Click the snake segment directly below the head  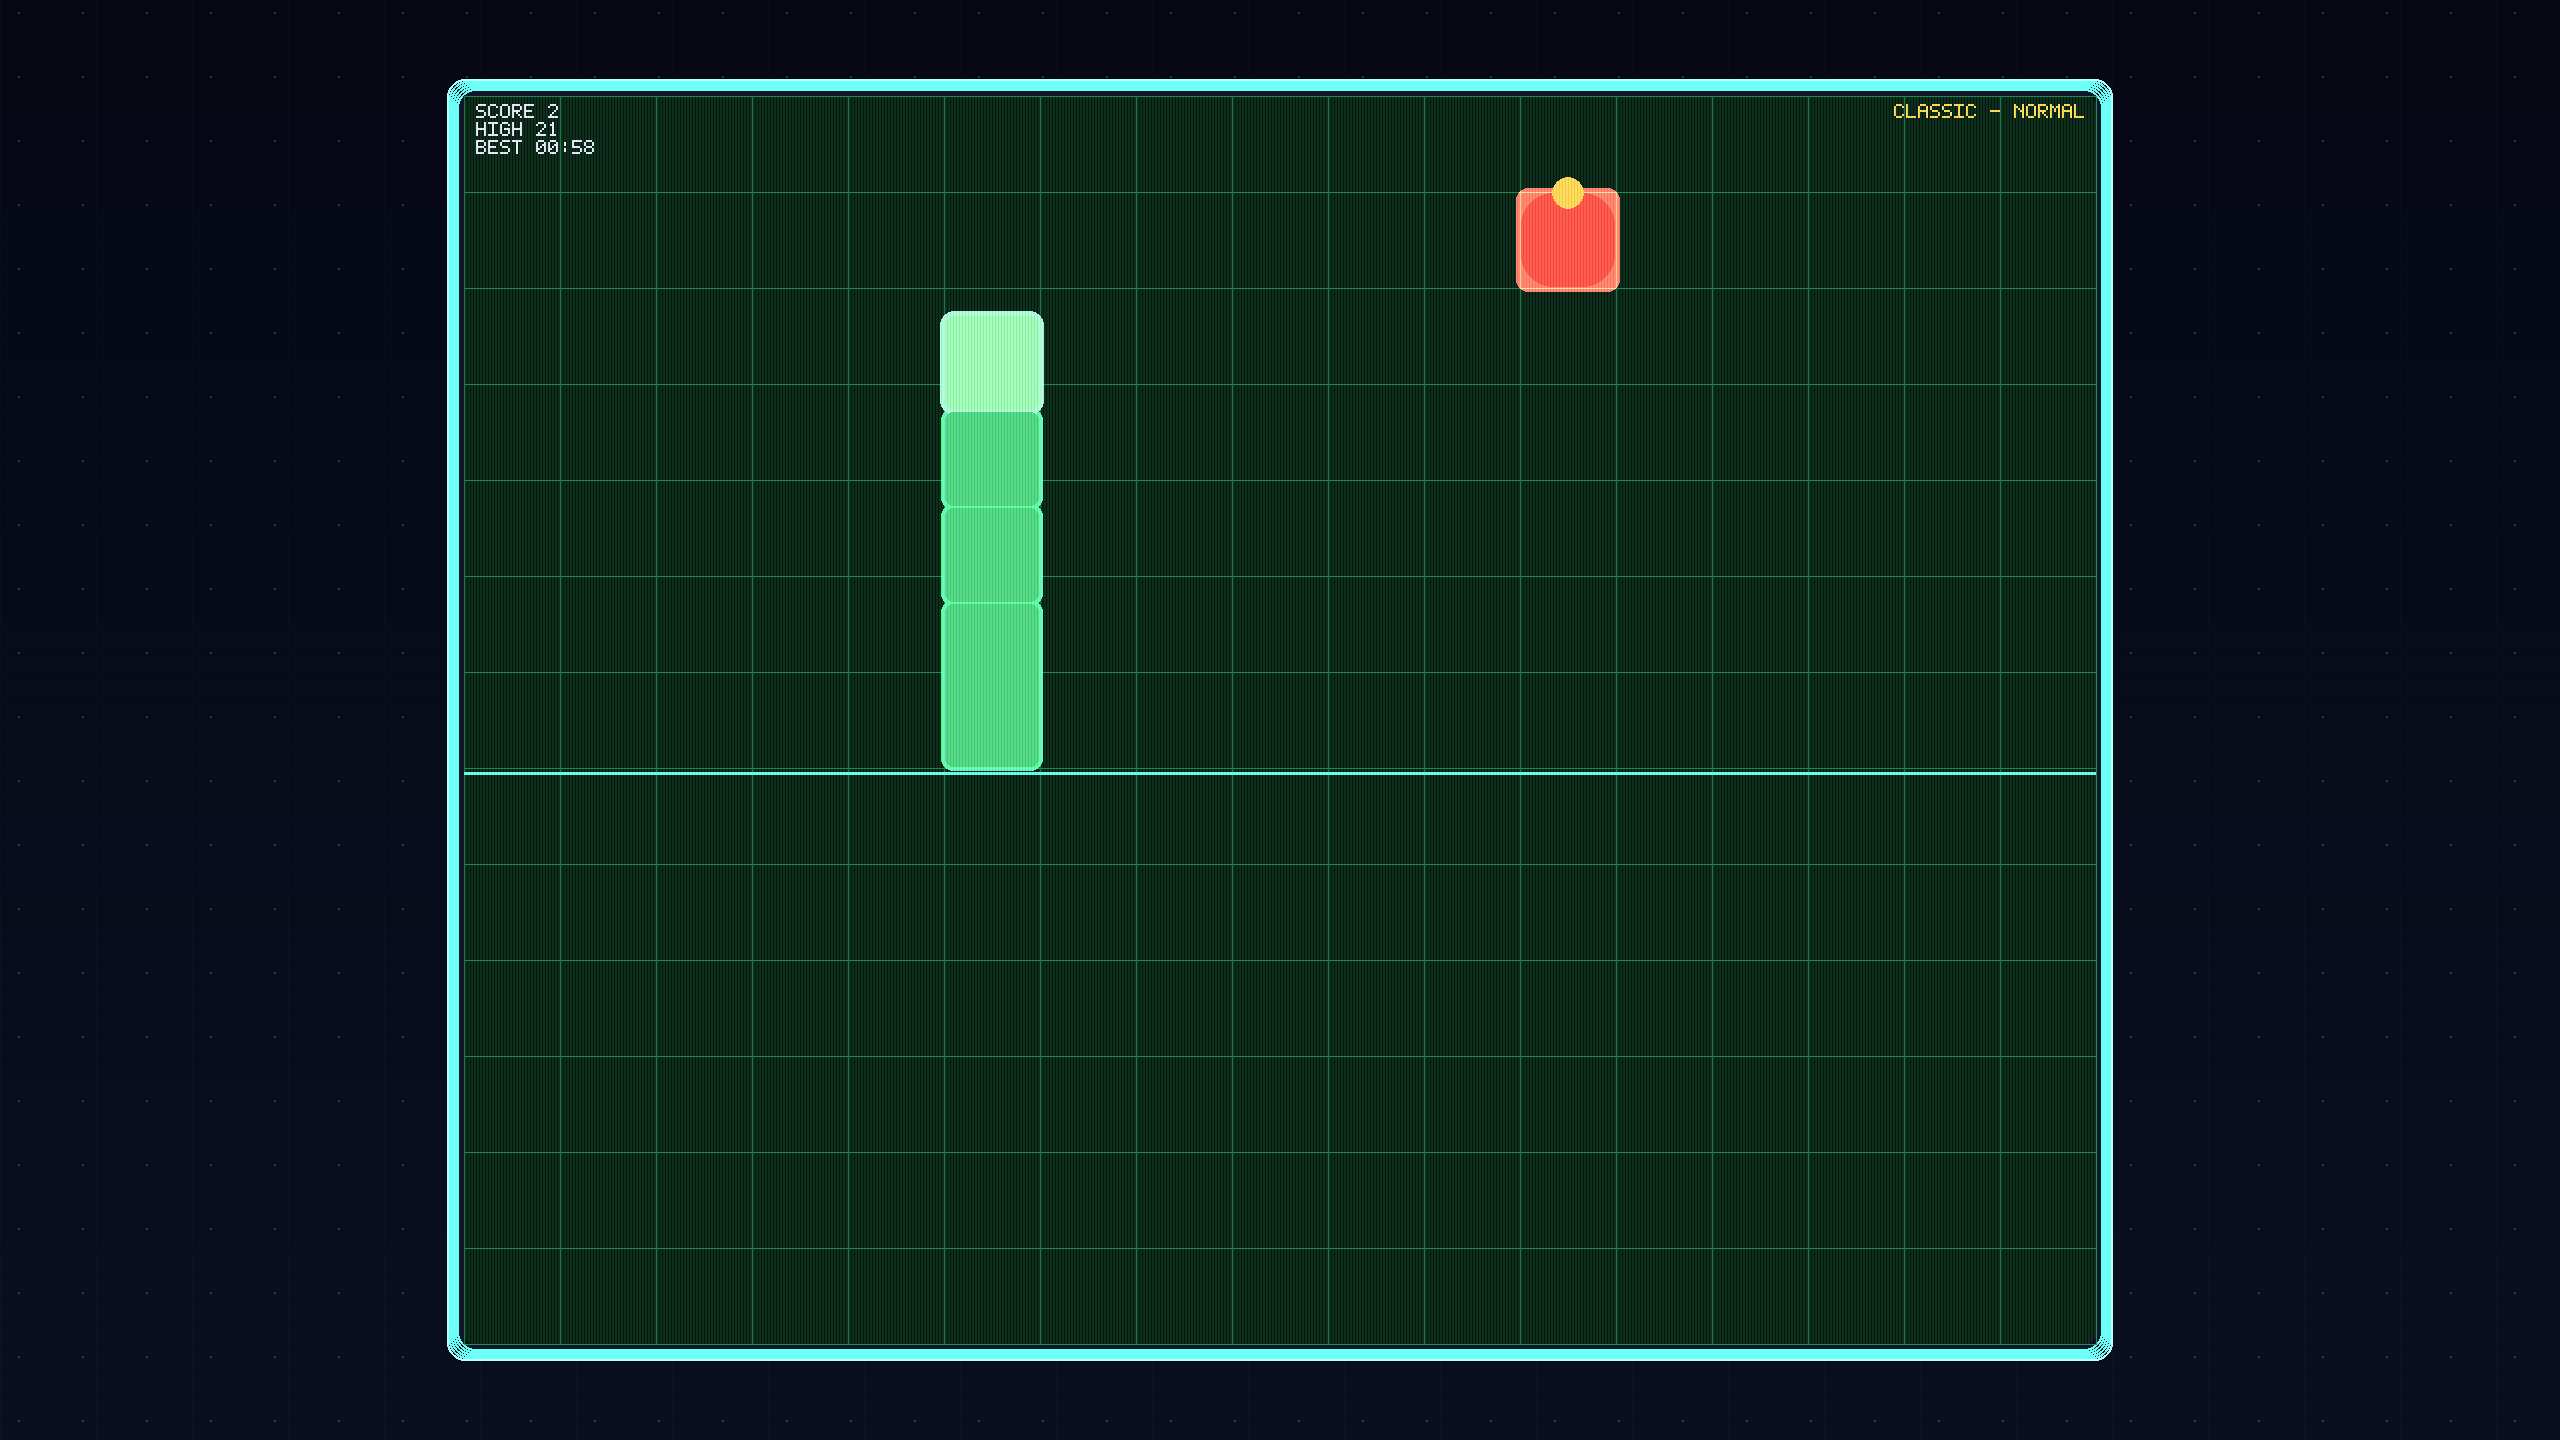991,459
